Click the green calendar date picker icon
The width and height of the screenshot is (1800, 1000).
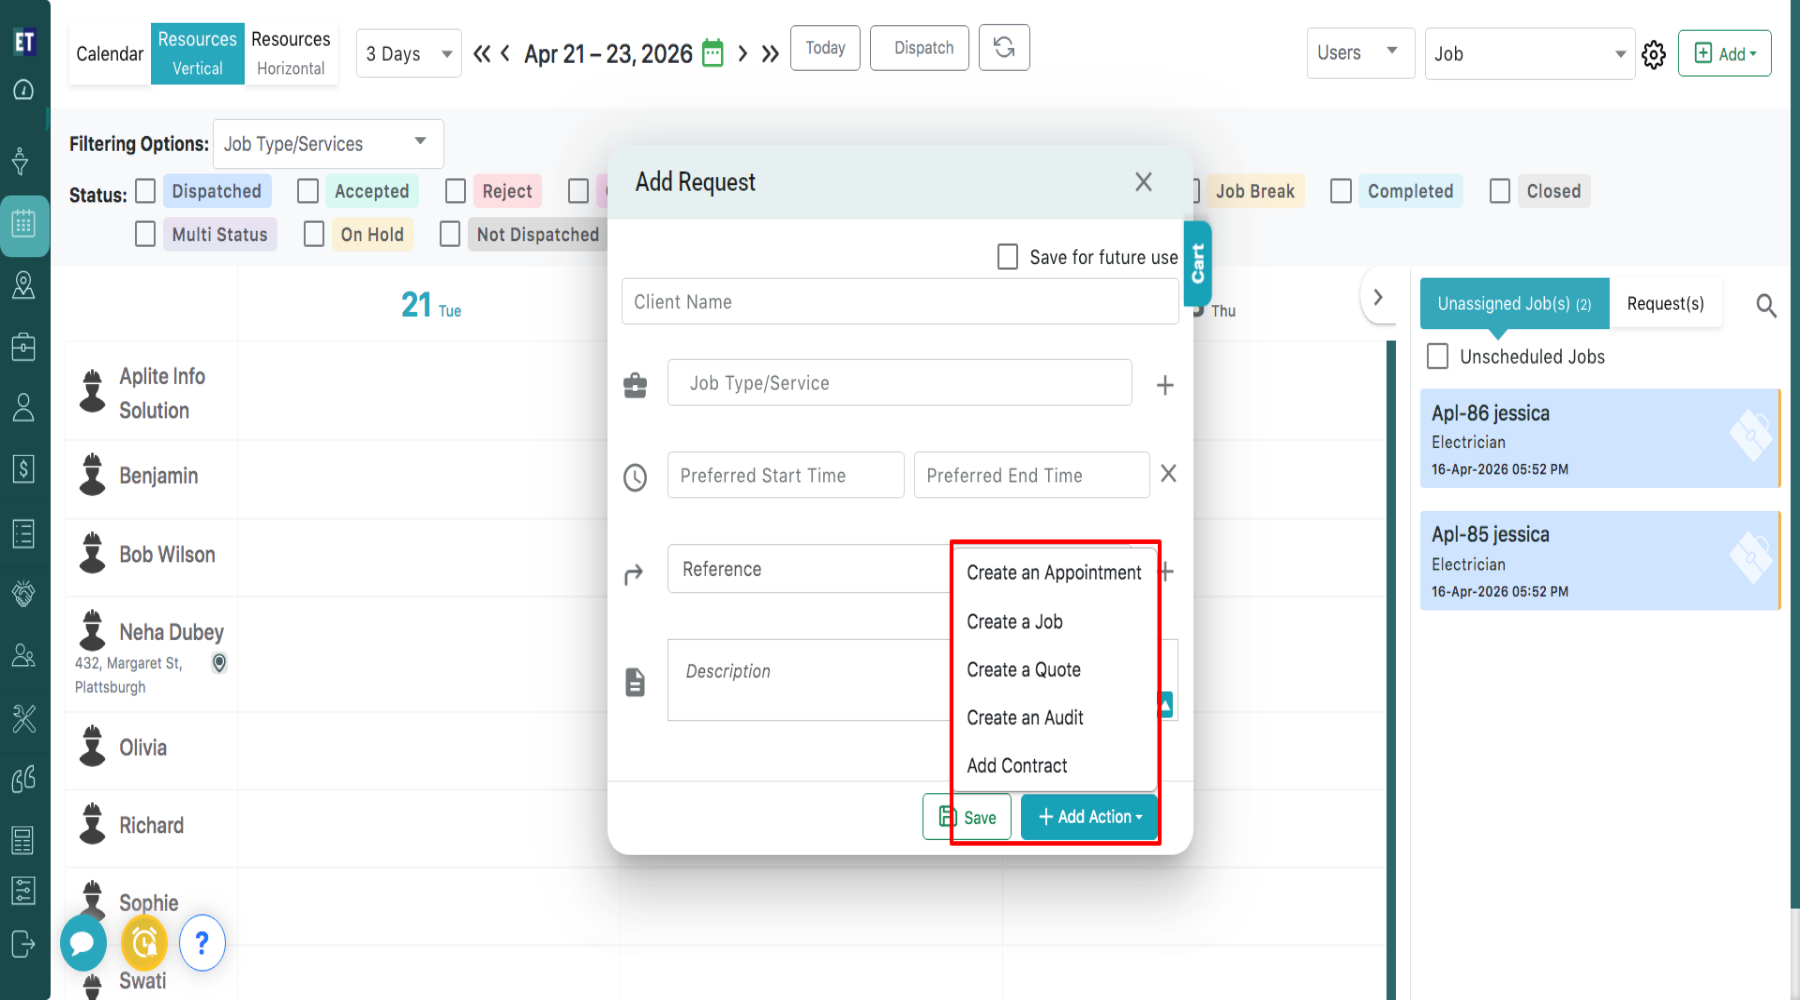712,53
